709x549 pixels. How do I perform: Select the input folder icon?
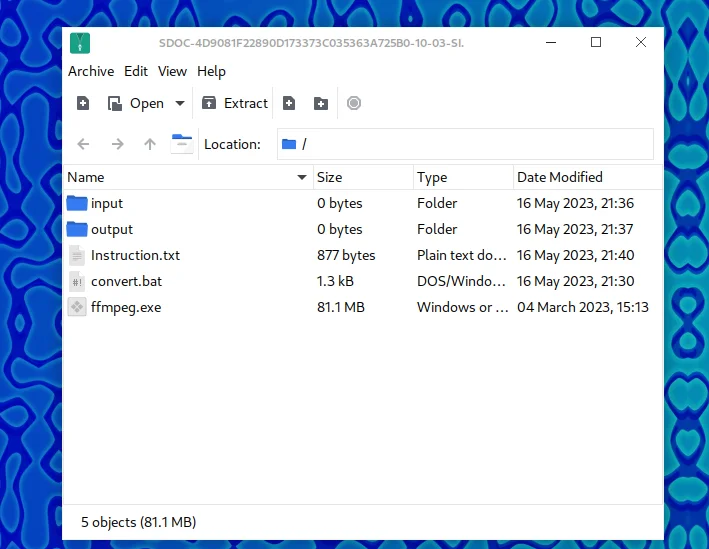pos(77,203)
